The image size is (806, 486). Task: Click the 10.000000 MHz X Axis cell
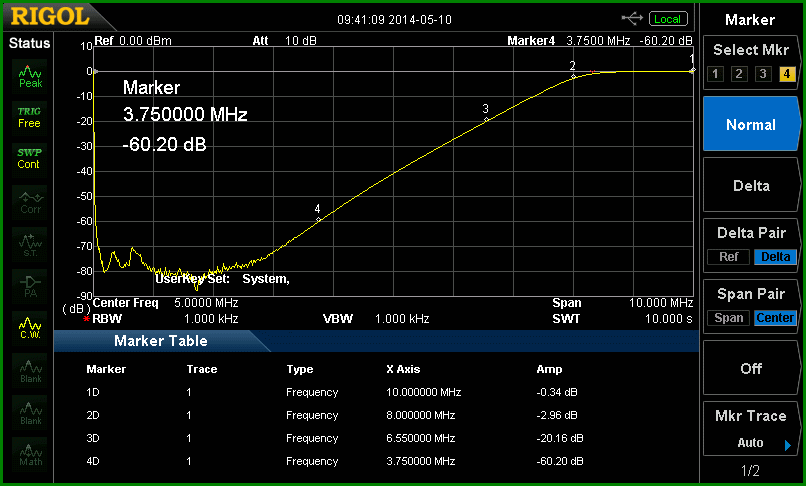[x=424, y=392]
